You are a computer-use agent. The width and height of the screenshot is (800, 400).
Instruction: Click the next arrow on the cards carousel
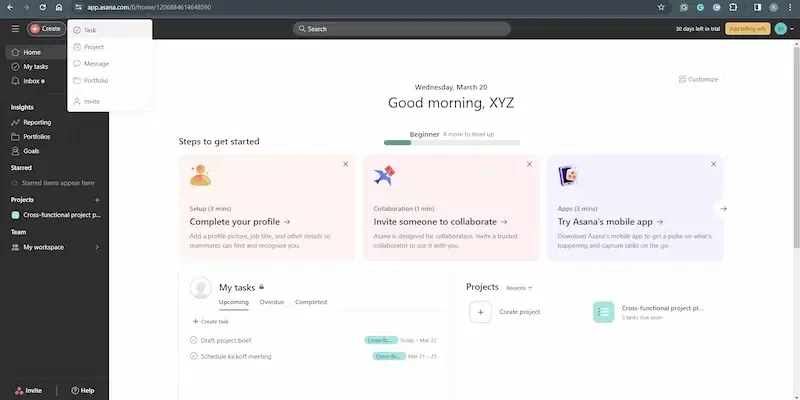(723, 209)
